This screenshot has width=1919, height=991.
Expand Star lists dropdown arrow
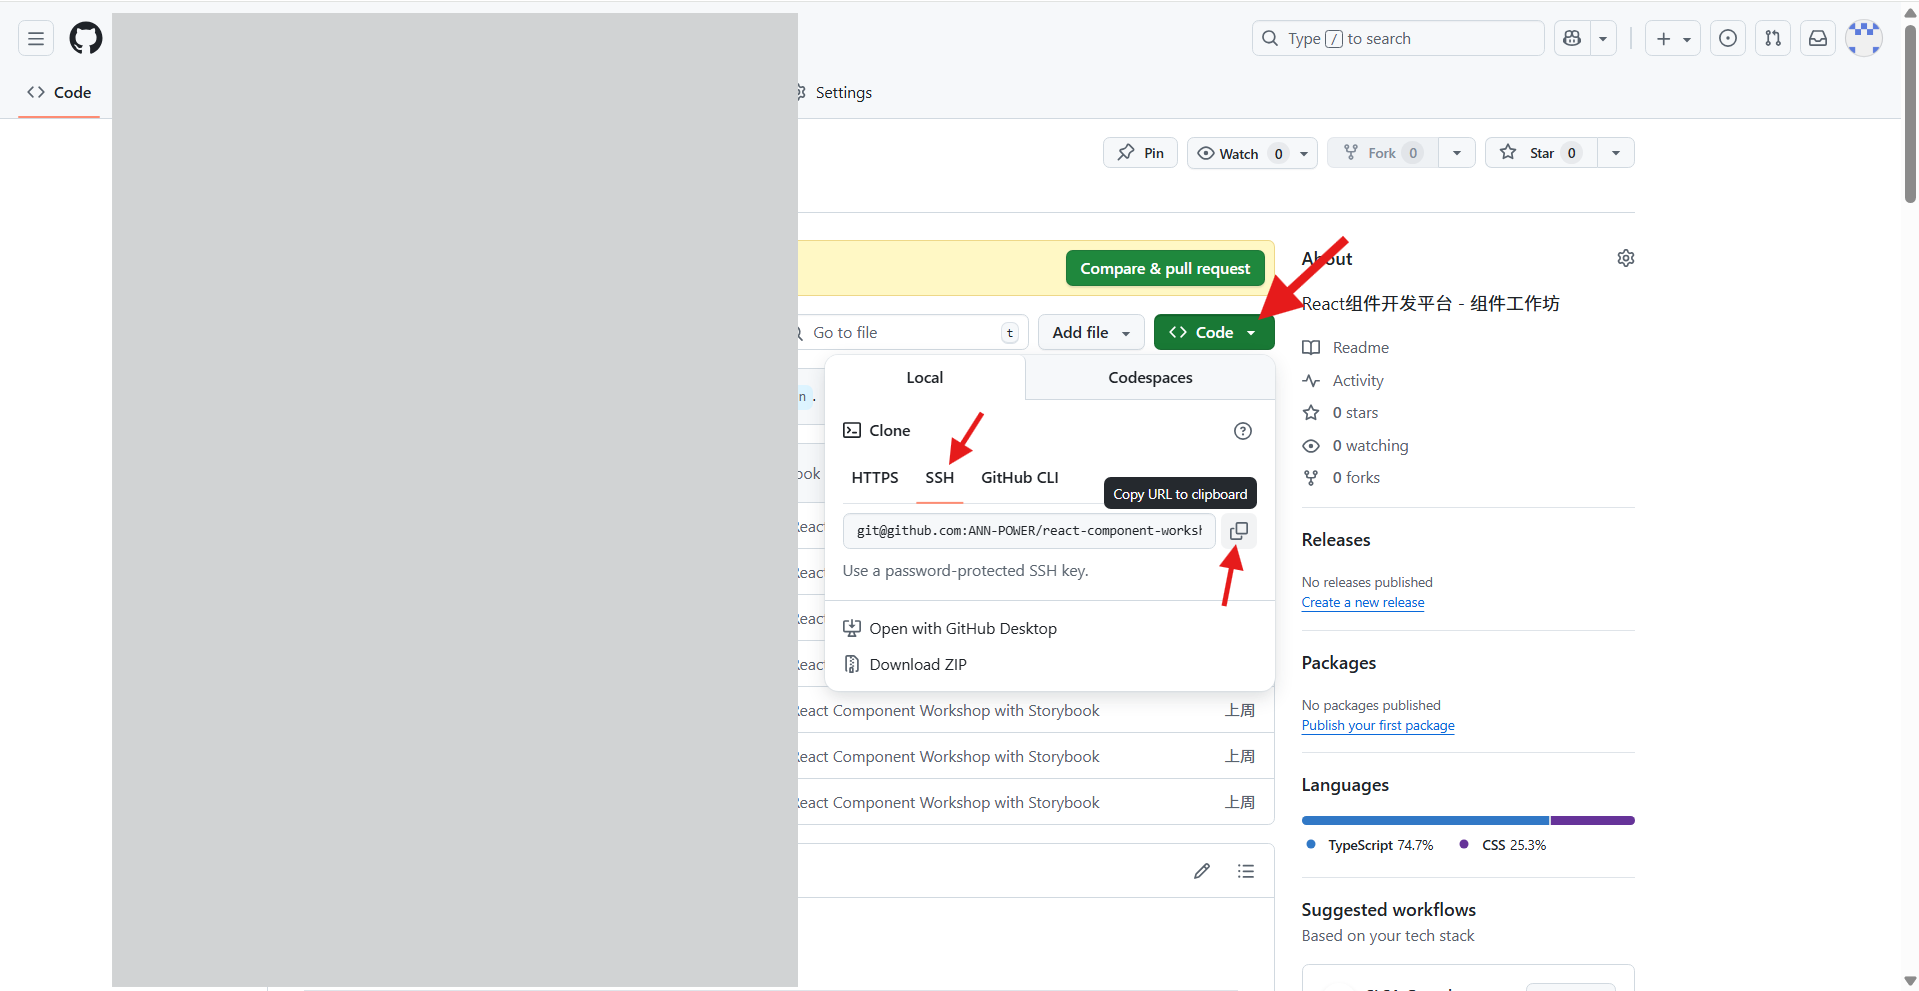click(x=1616, y=153)
